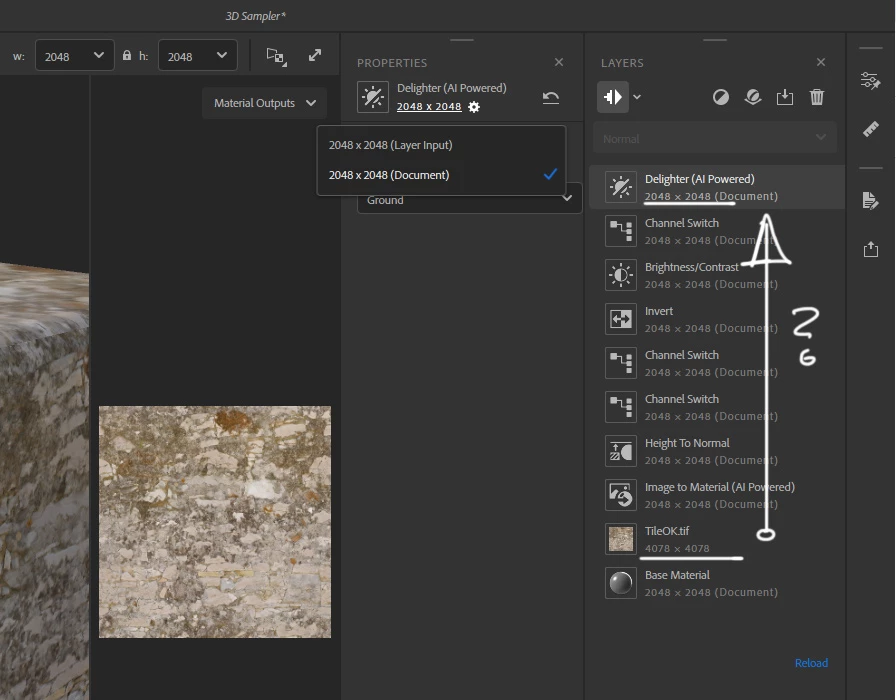Click the Base Material sphere thumbnail
896x700 pixels.
(621, 583)
